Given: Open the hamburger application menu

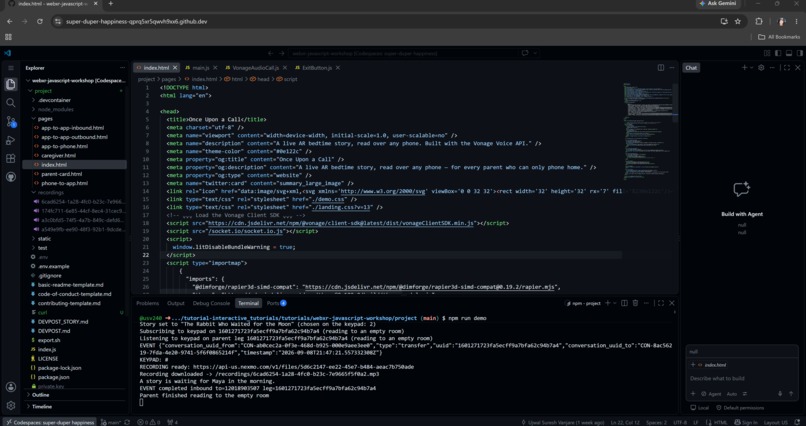Looking at the screenshot, I should 10,68.
